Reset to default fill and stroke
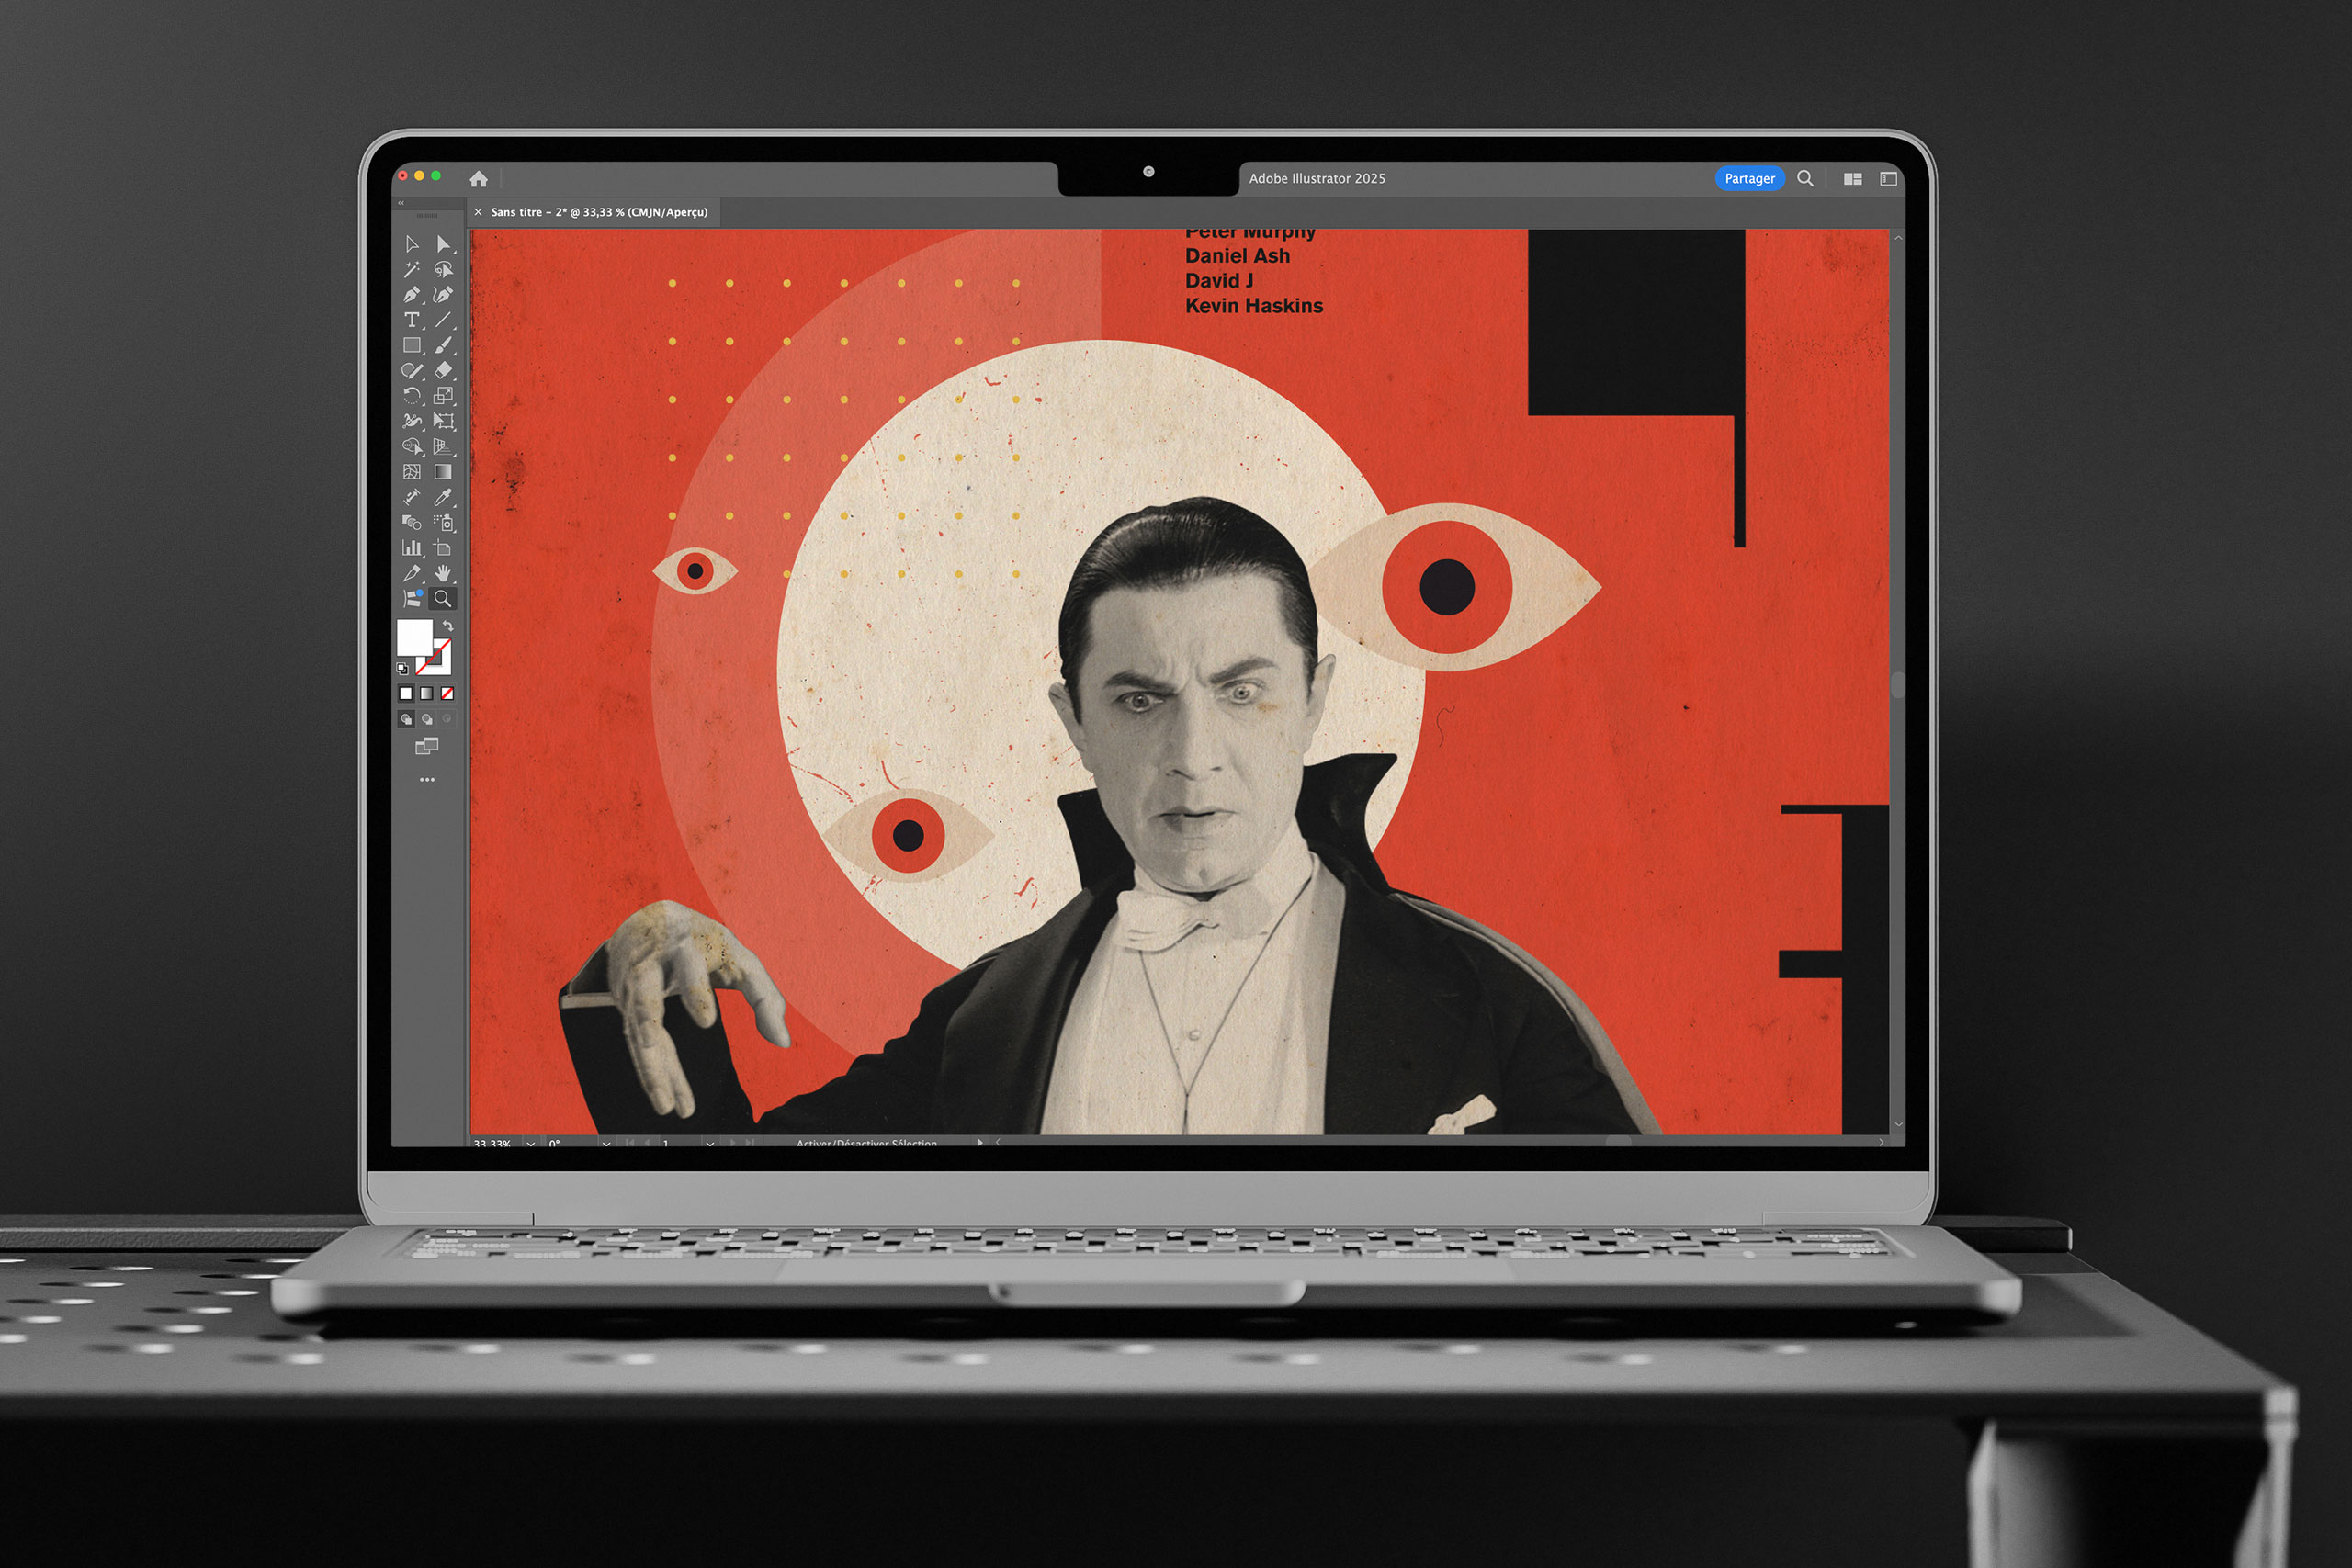The width and height of the screenshot is (2352, 1568). (x=402, y=669)
